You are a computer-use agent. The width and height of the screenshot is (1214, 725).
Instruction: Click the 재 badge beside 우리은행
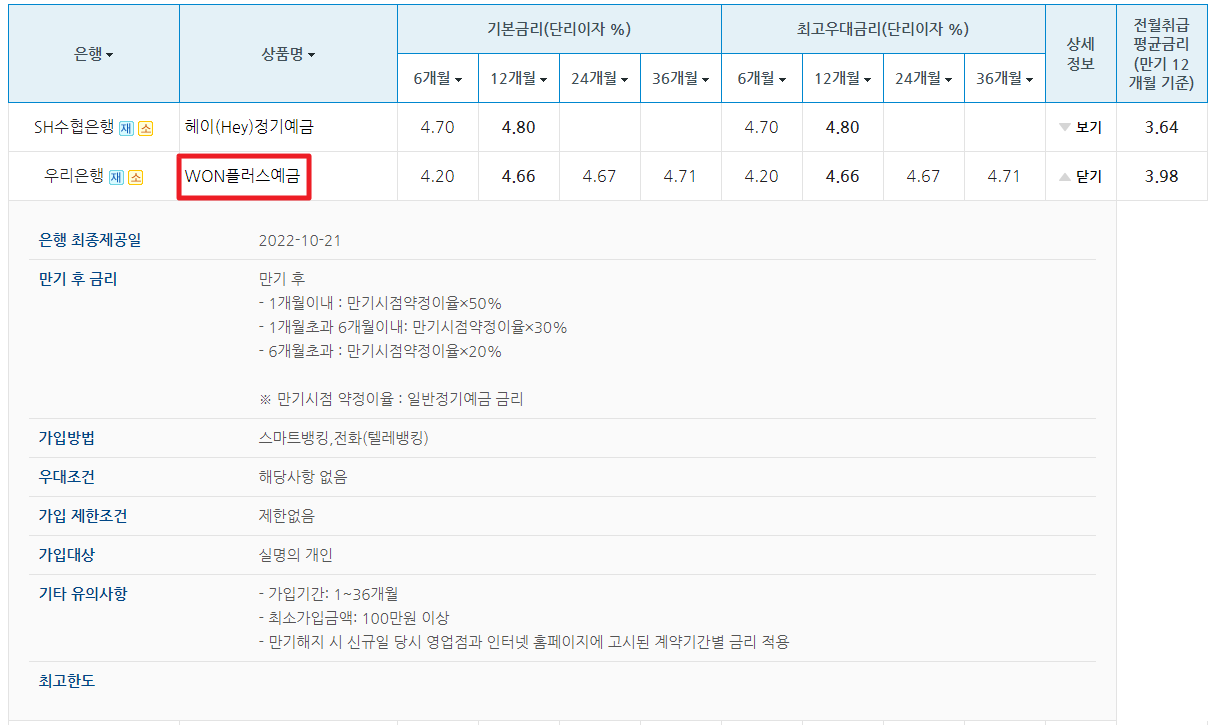pos(114,175)
